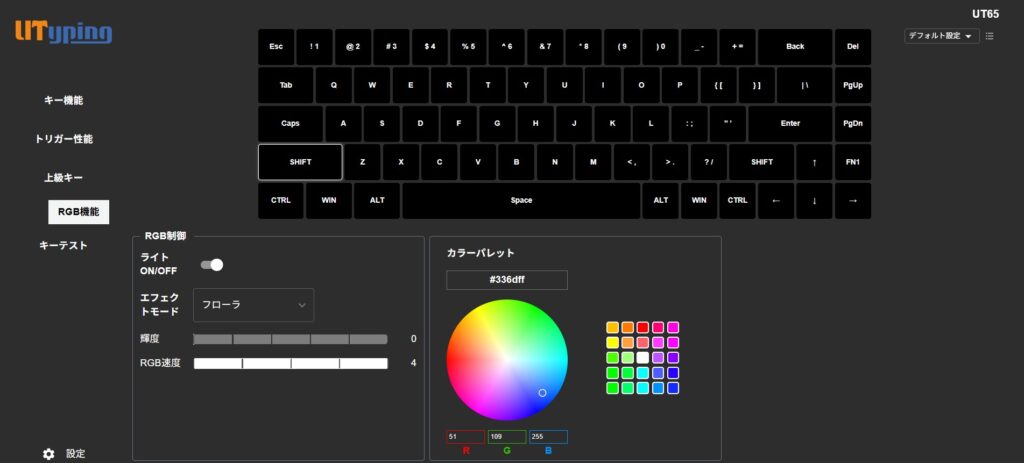
Task: Toggle the ライト ON/OFF switch
Action: (212, 265)
